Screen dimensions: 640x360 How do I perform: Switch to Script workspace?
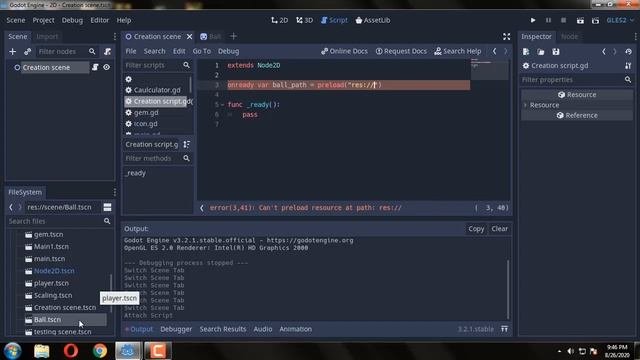click(334, 20)
